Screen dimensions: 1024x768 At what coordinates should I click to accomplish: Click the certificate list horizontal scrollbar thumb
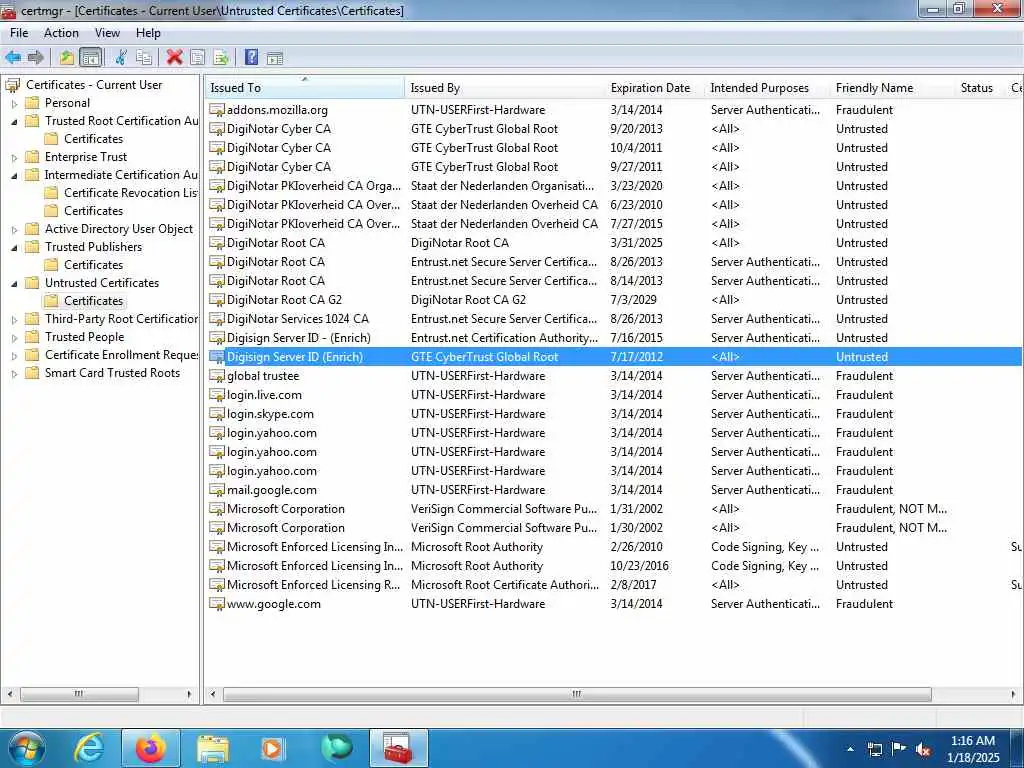(577, 694)
